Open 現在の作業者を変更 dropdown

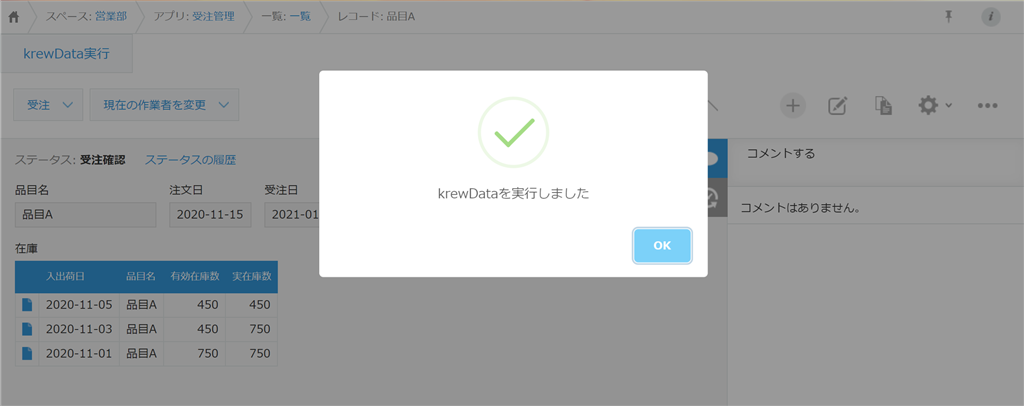click(164, 105)
